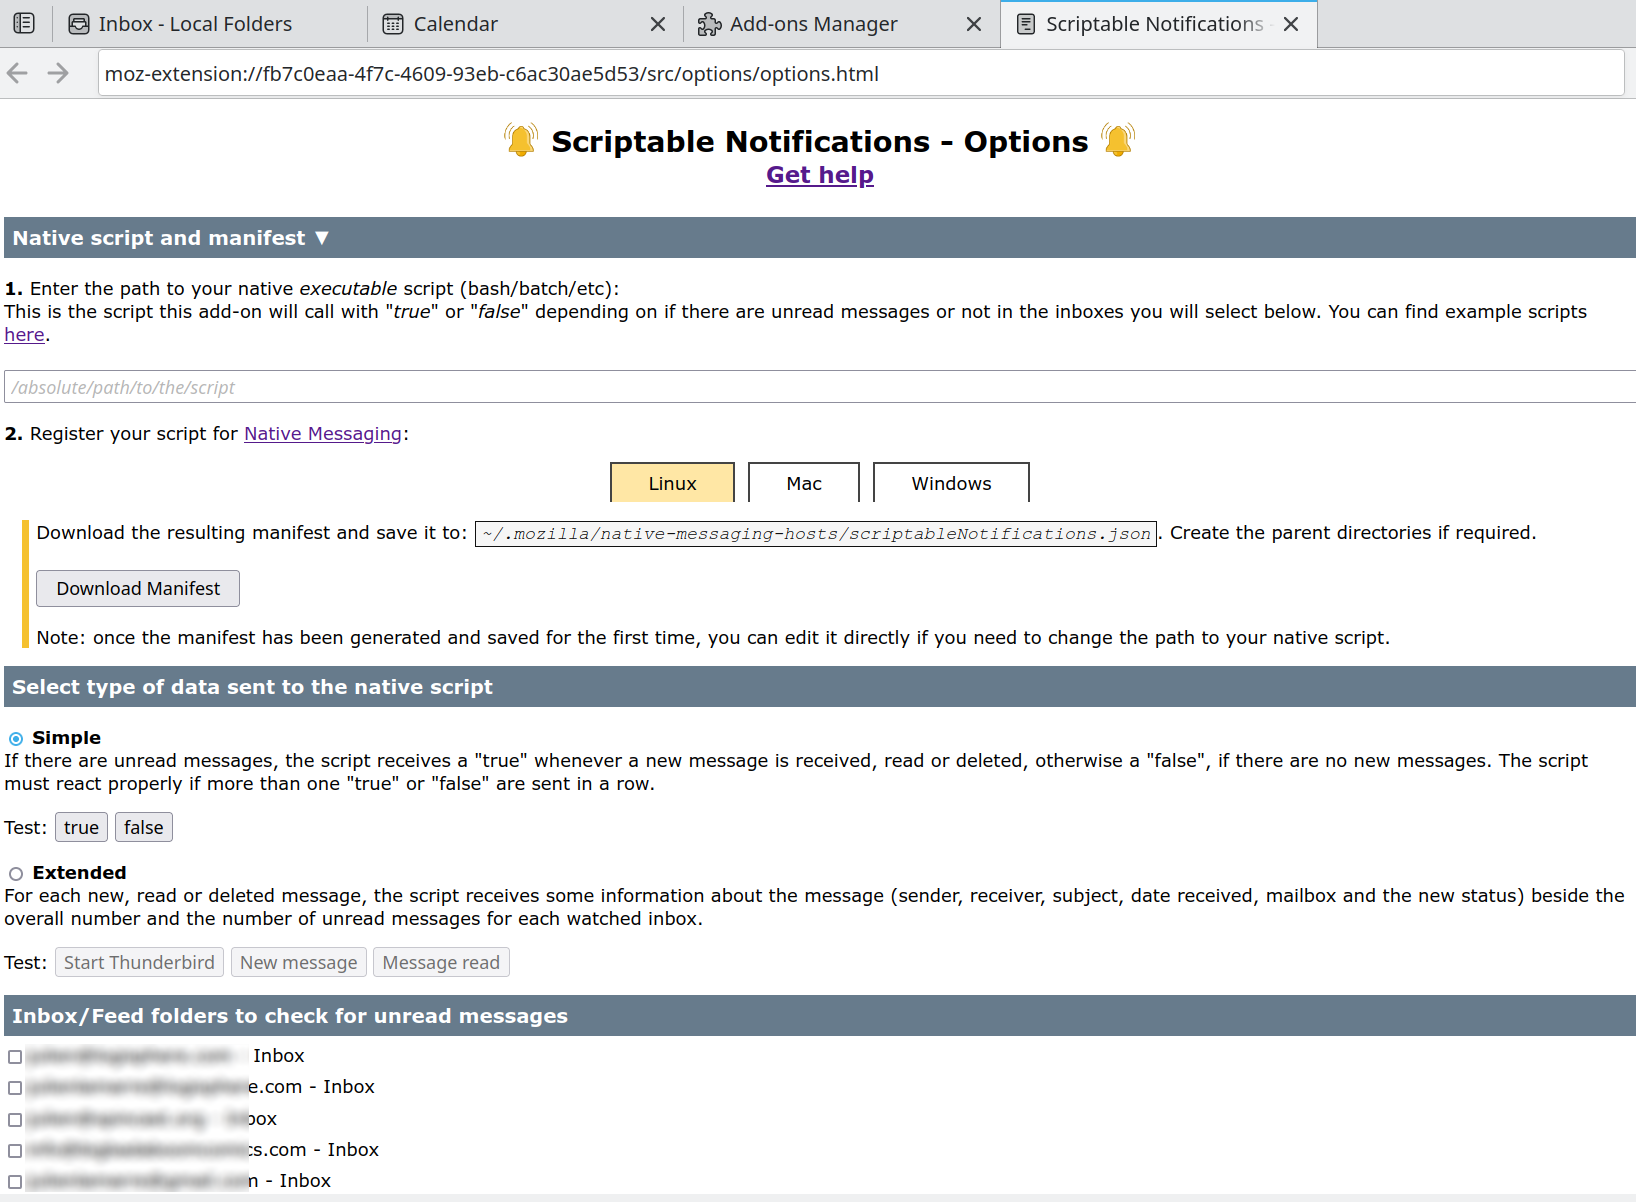This screenshot has width=1636, height=1202.
Task: Check the 'e.com - Inbox' checkbox
Action: coord(15,1088)
